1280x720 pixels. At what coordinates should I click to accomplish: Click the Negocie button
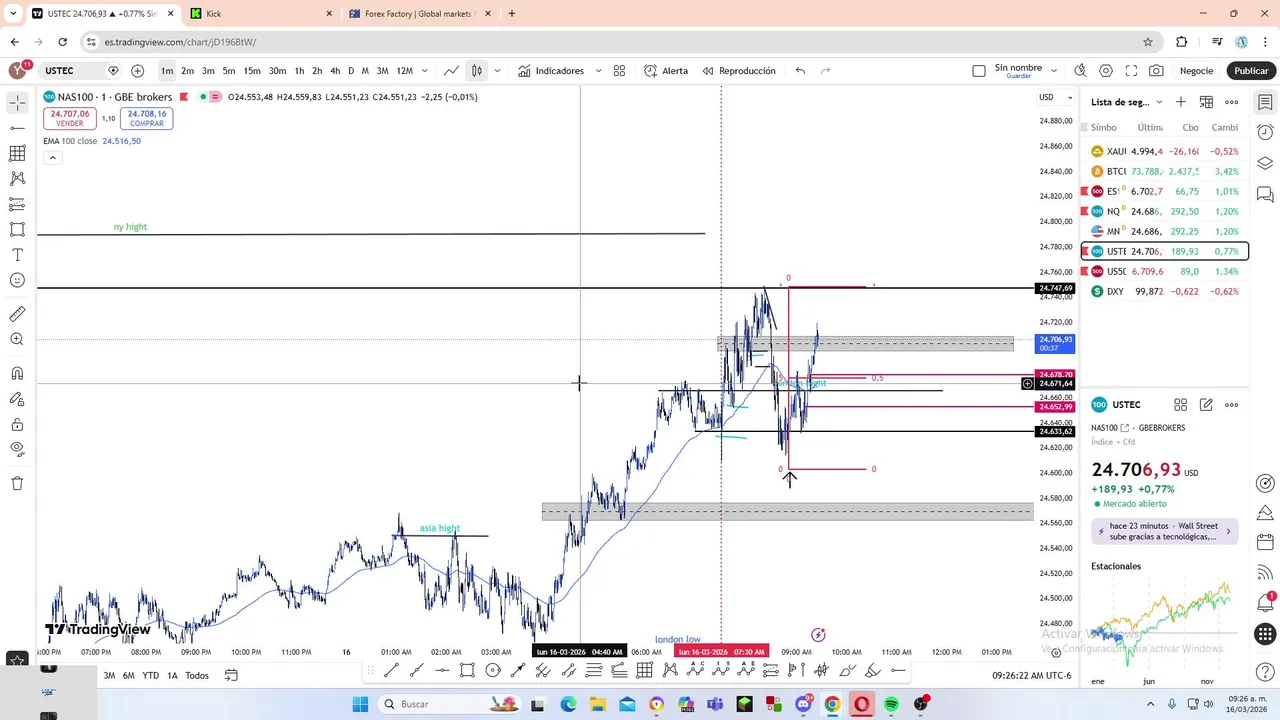click(1196, 71)
